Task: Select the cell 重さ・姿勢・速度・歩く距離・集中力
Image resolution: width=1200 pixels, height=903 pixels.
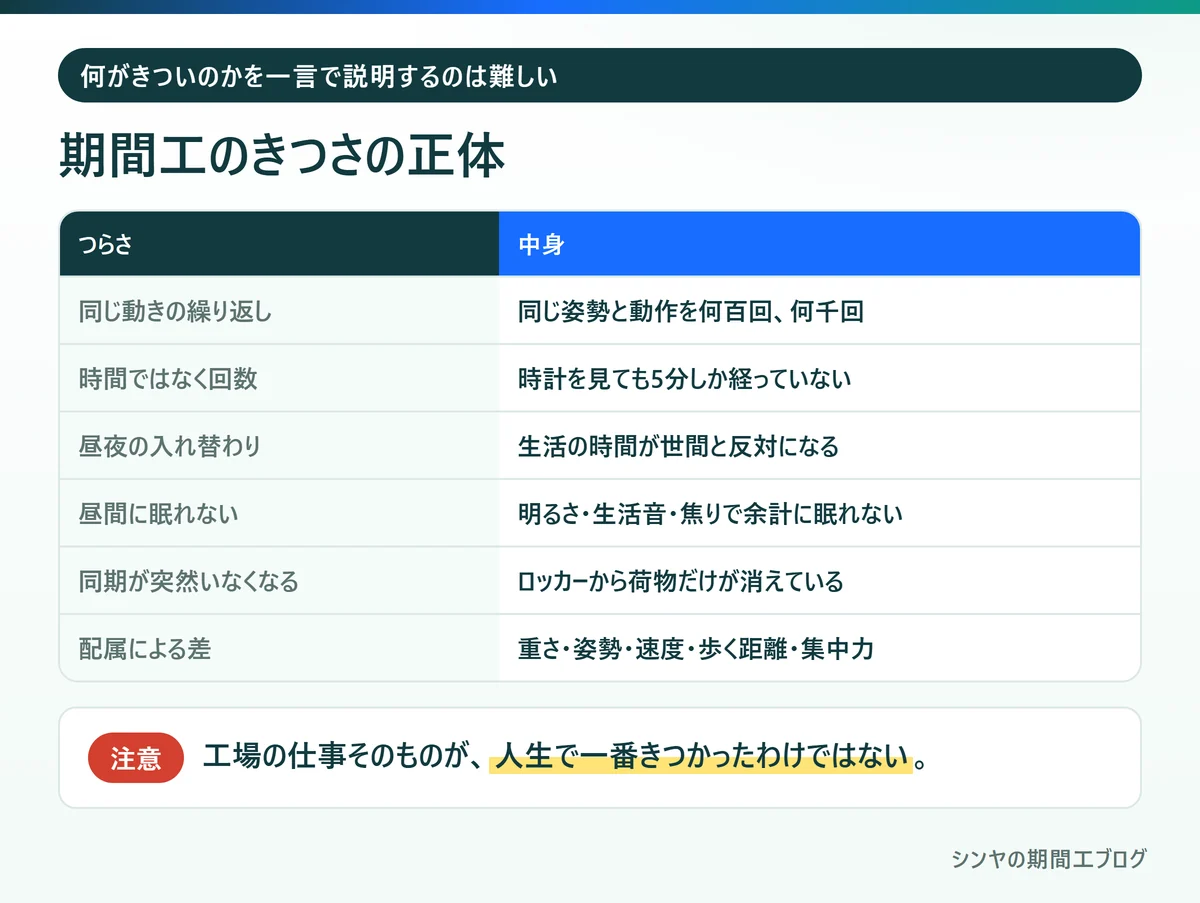Action: pyautogui.click(x=819, y=648)
